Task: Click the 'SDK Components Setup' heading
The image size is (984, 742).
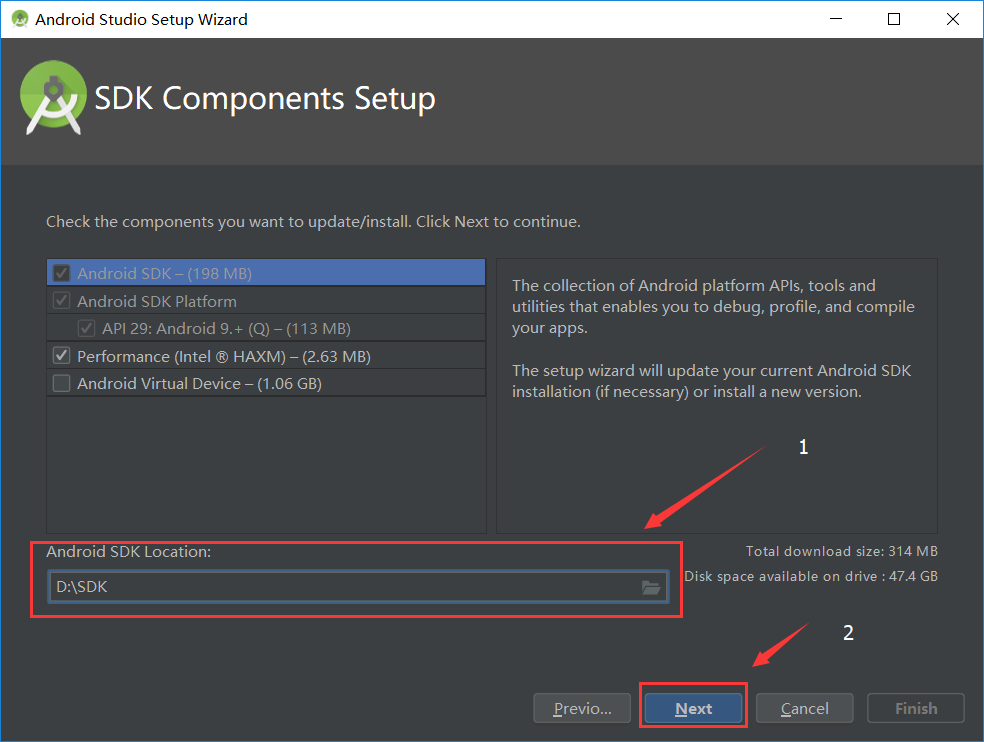Action: 265,99
